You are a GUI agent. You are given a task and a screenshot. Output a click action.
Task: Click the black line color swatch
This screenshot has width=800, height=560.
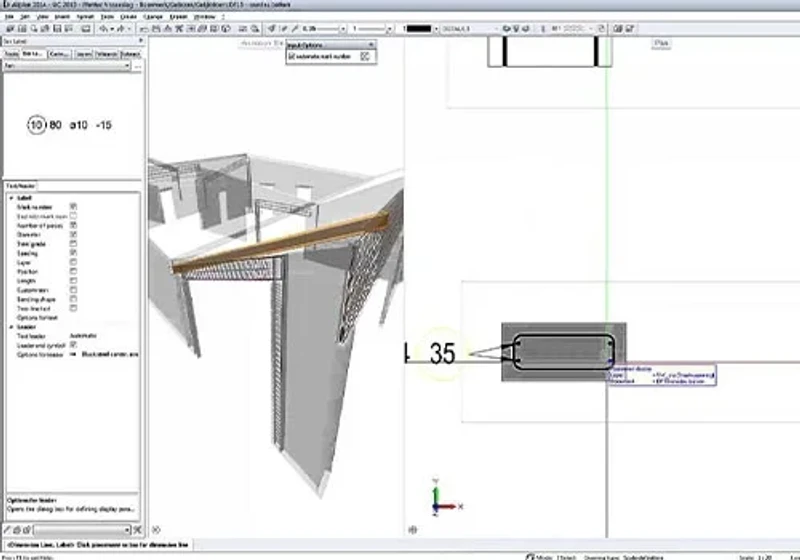pyautogui.click(x=418, y=29)
